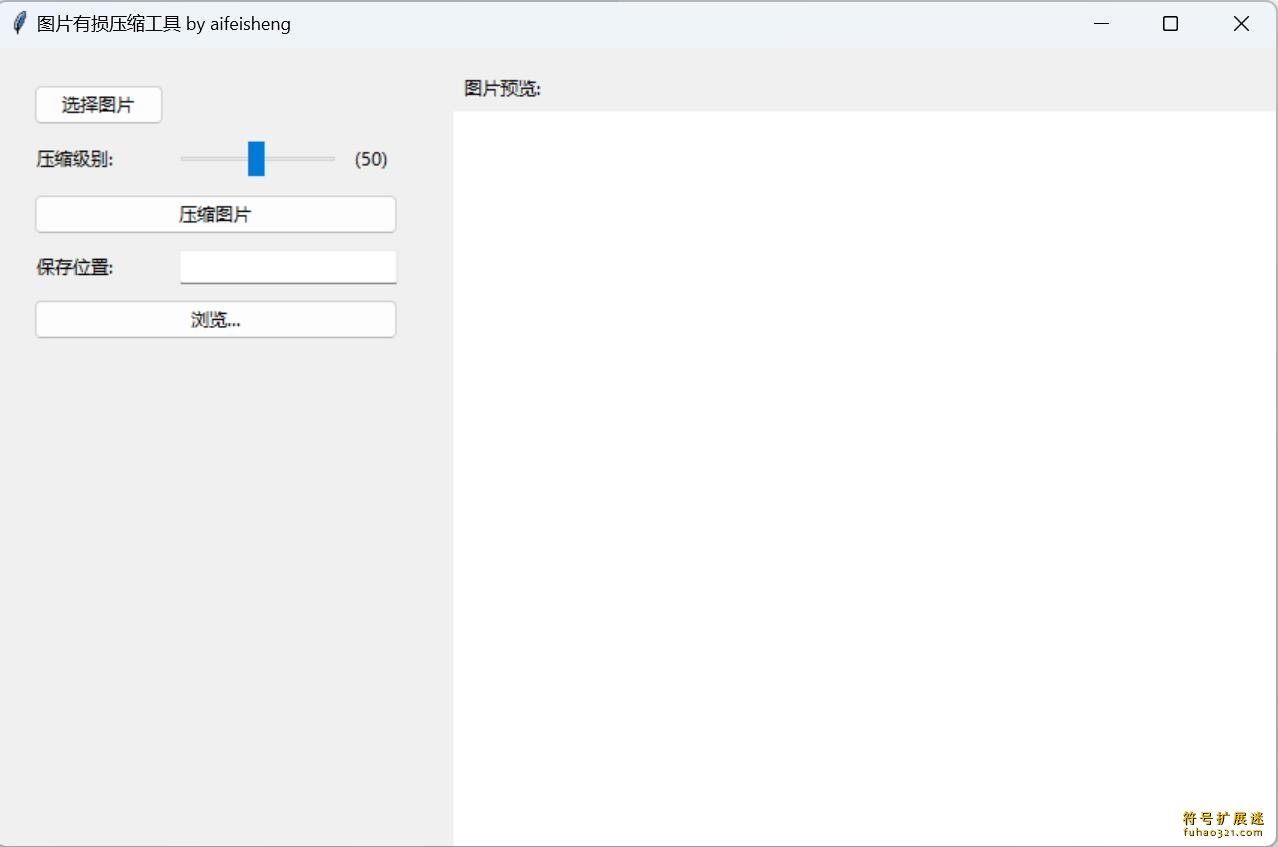The image size is (1278, 847).
Task: Click the feather app icon in title bar
Action: (x=19, y=23)
